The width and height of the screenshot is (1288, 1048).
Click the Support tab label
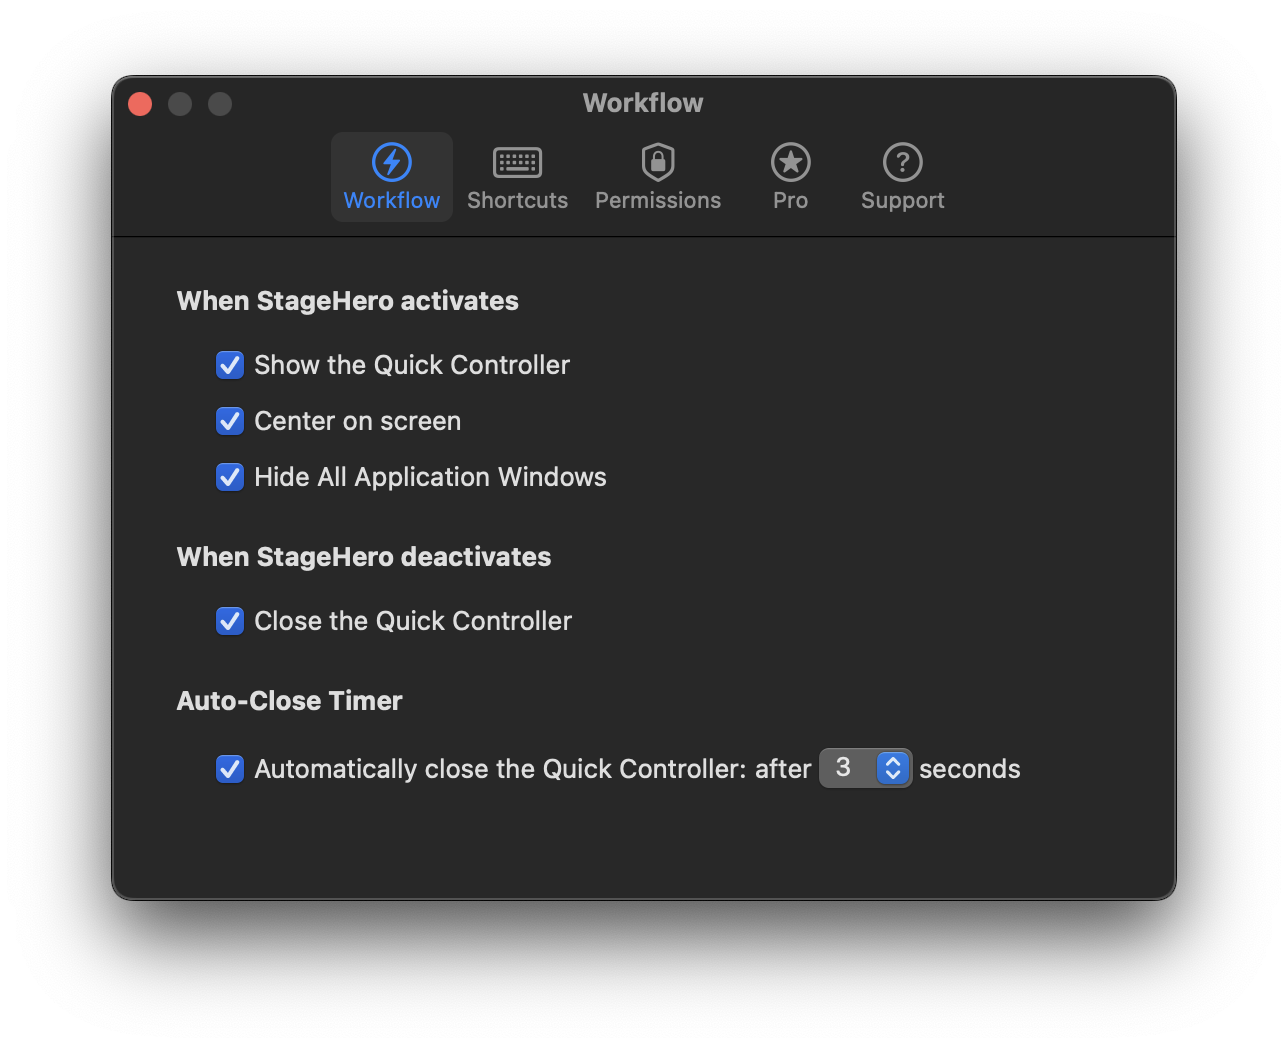[902, 200]
